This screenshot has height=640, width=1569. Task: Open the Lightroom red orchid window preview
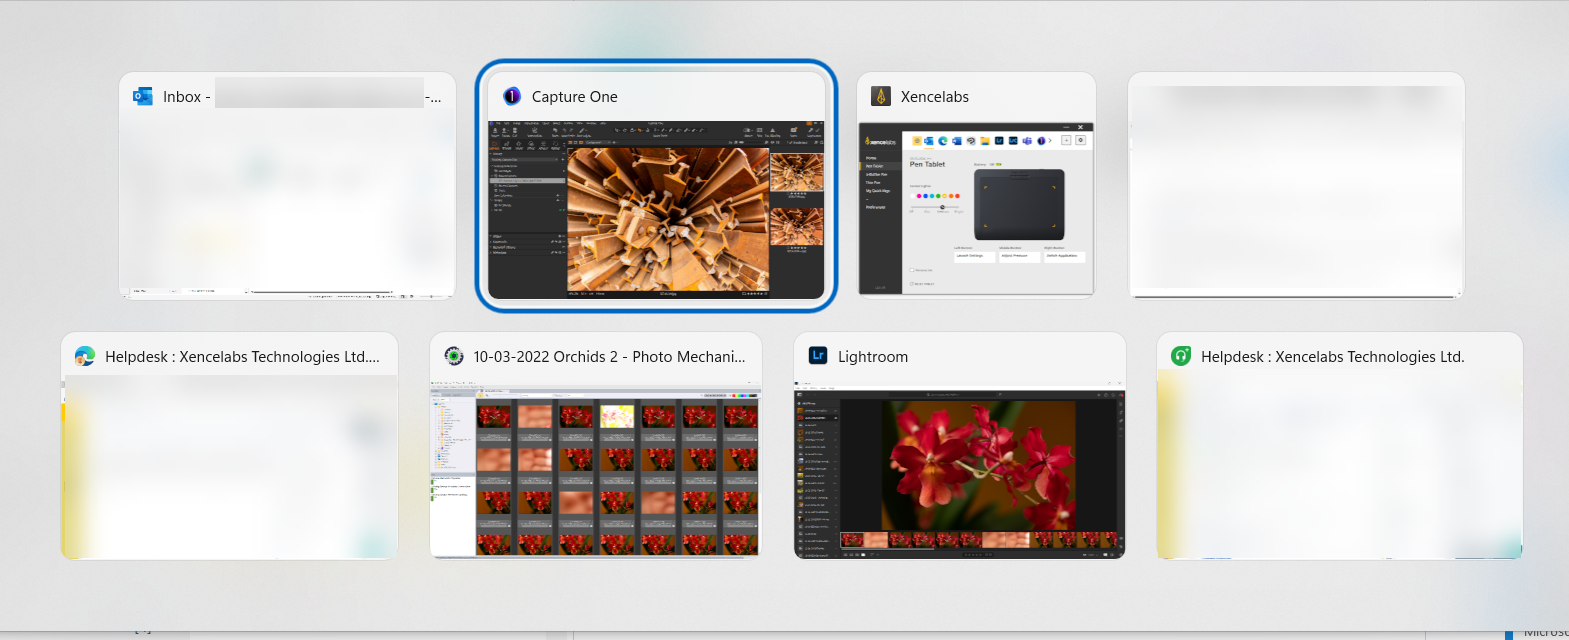960,468
